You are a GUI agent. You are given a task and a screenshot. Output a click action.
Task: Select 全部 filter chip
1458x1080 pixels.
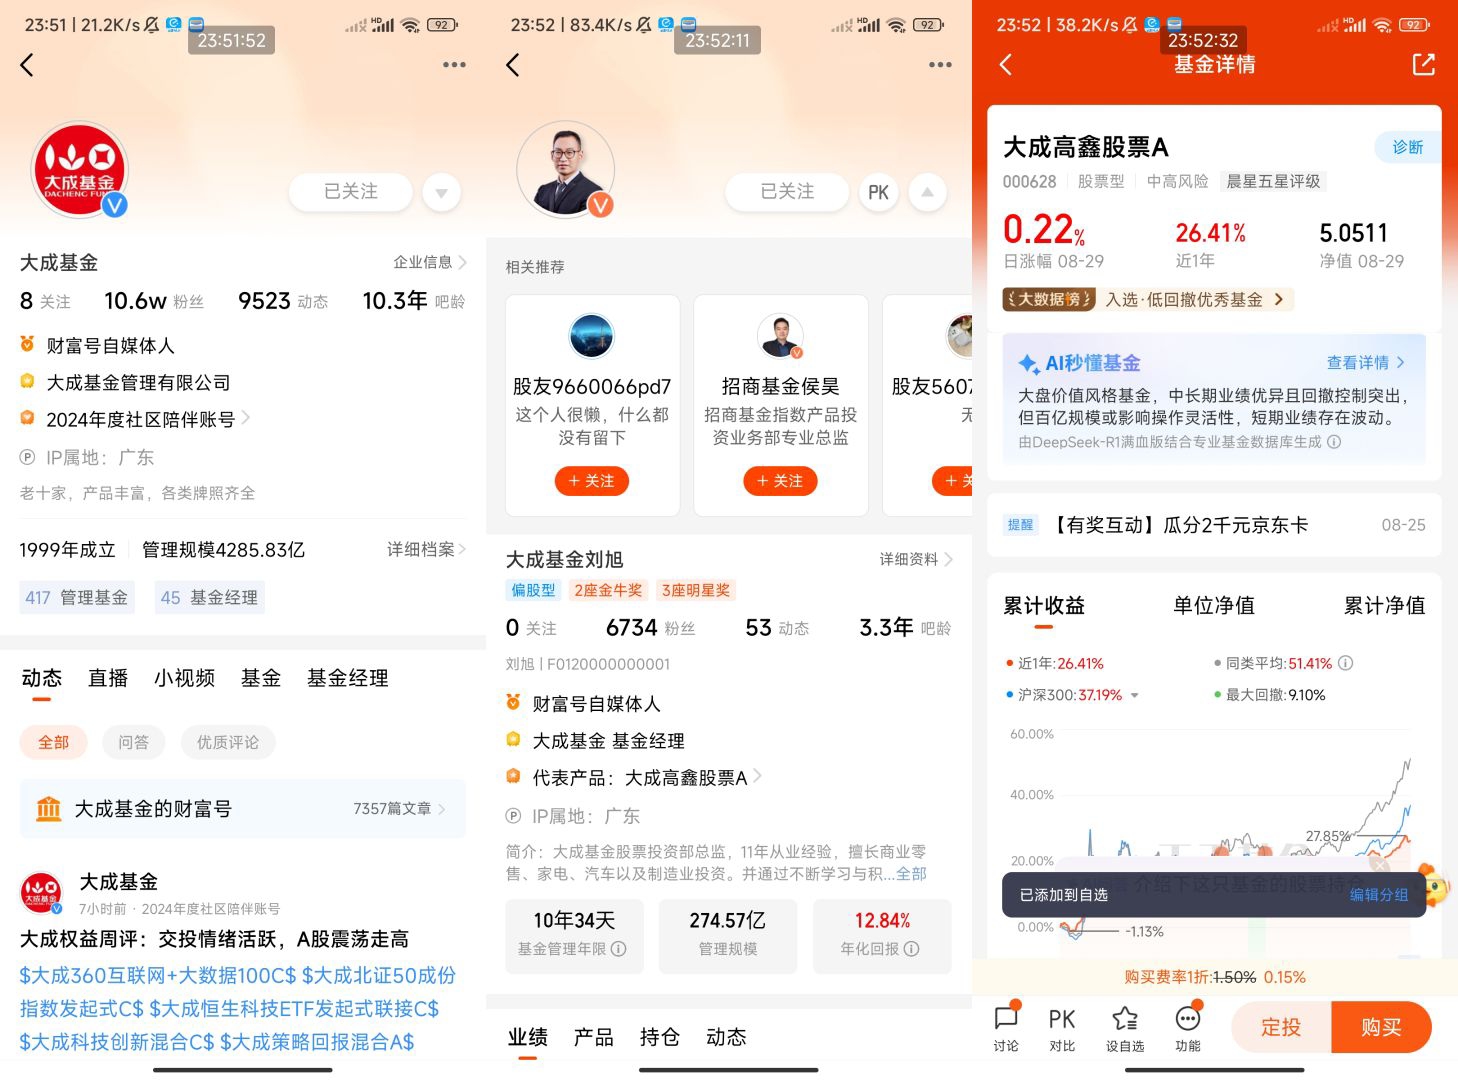pyautogui.click(x=54, y=742)
